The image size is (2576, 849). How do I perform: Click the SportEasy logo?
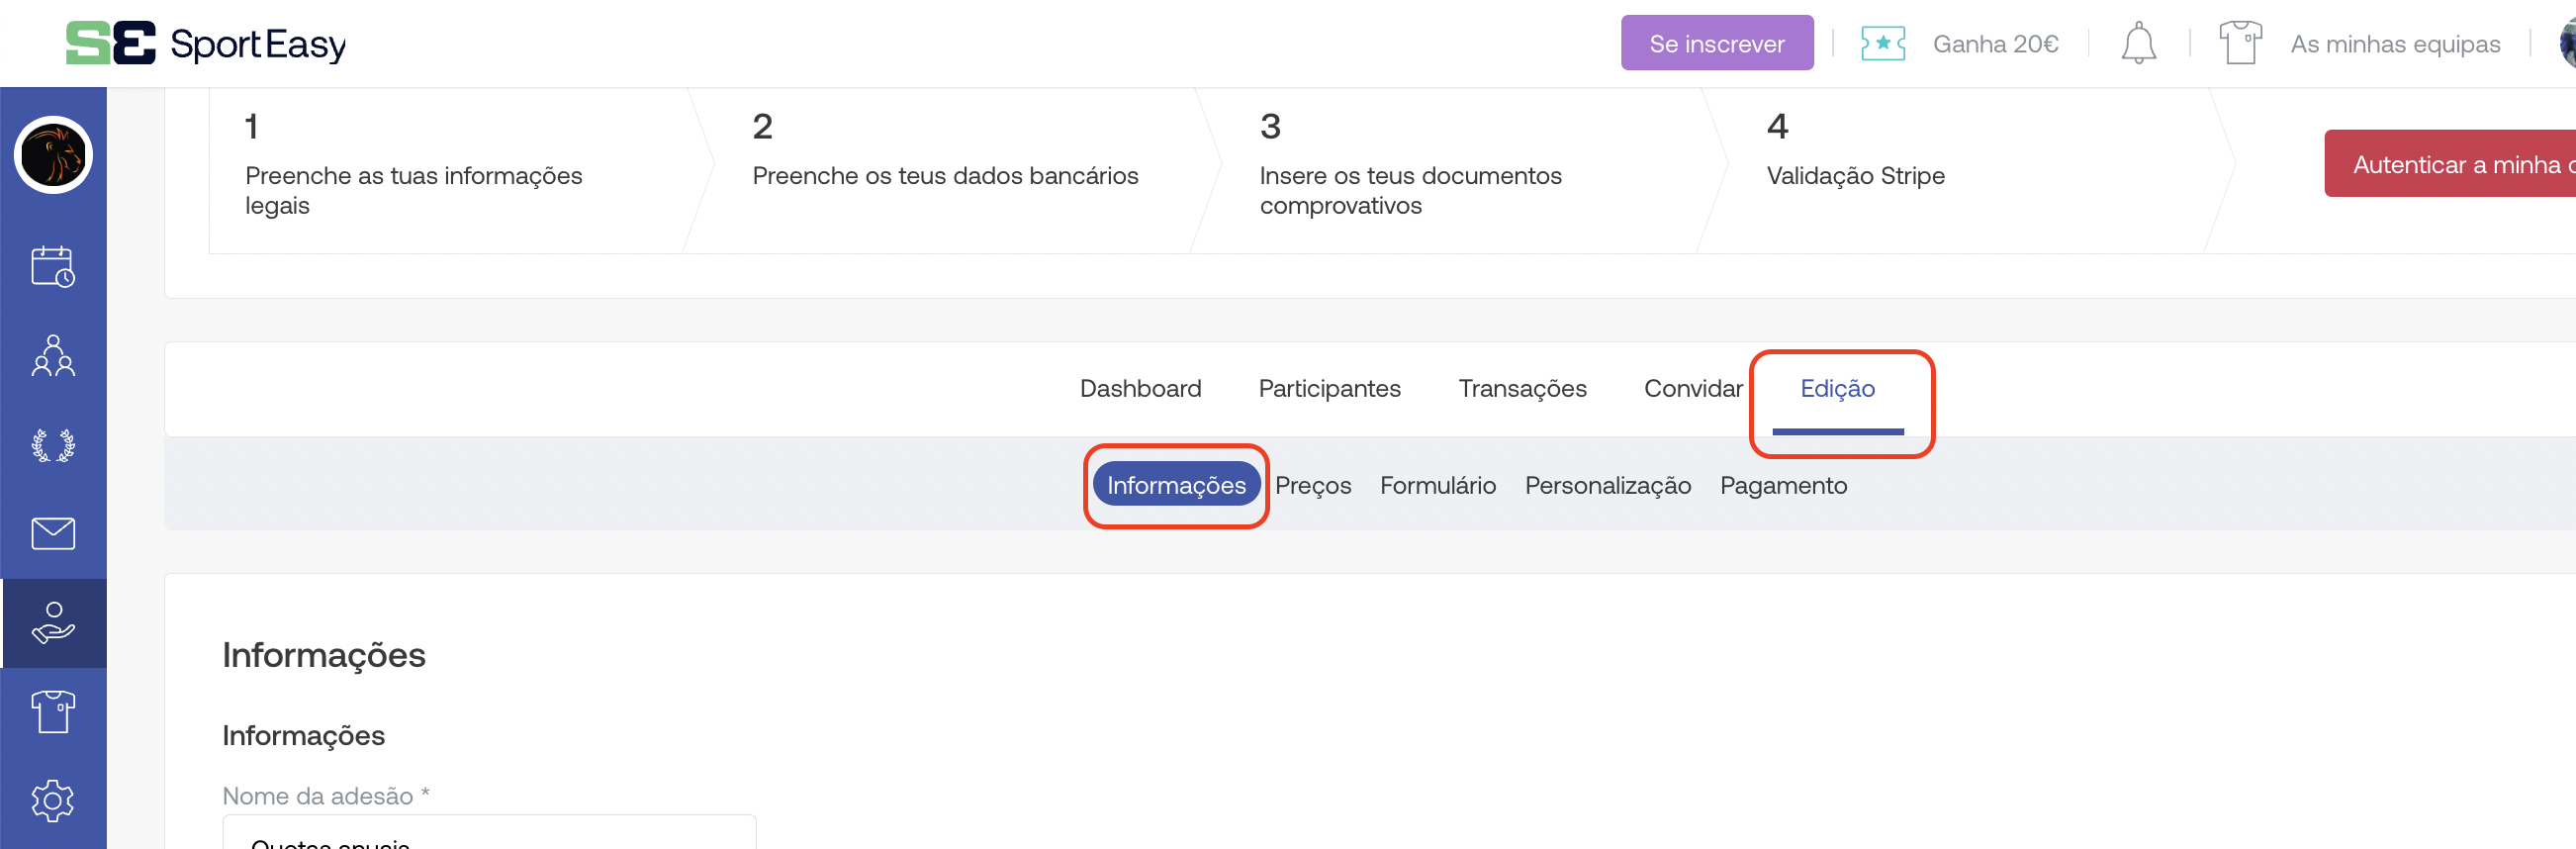point(206,43)
